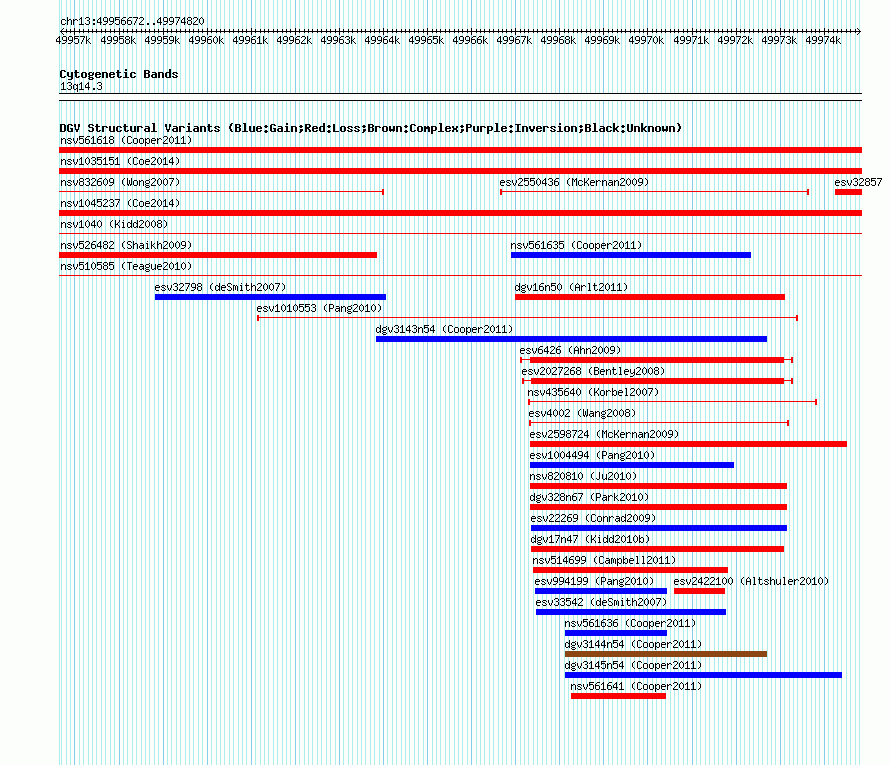Click the nsv1045237 (Coe2014) label
This screenshot has width=890, height=765.
click(120, 203)
